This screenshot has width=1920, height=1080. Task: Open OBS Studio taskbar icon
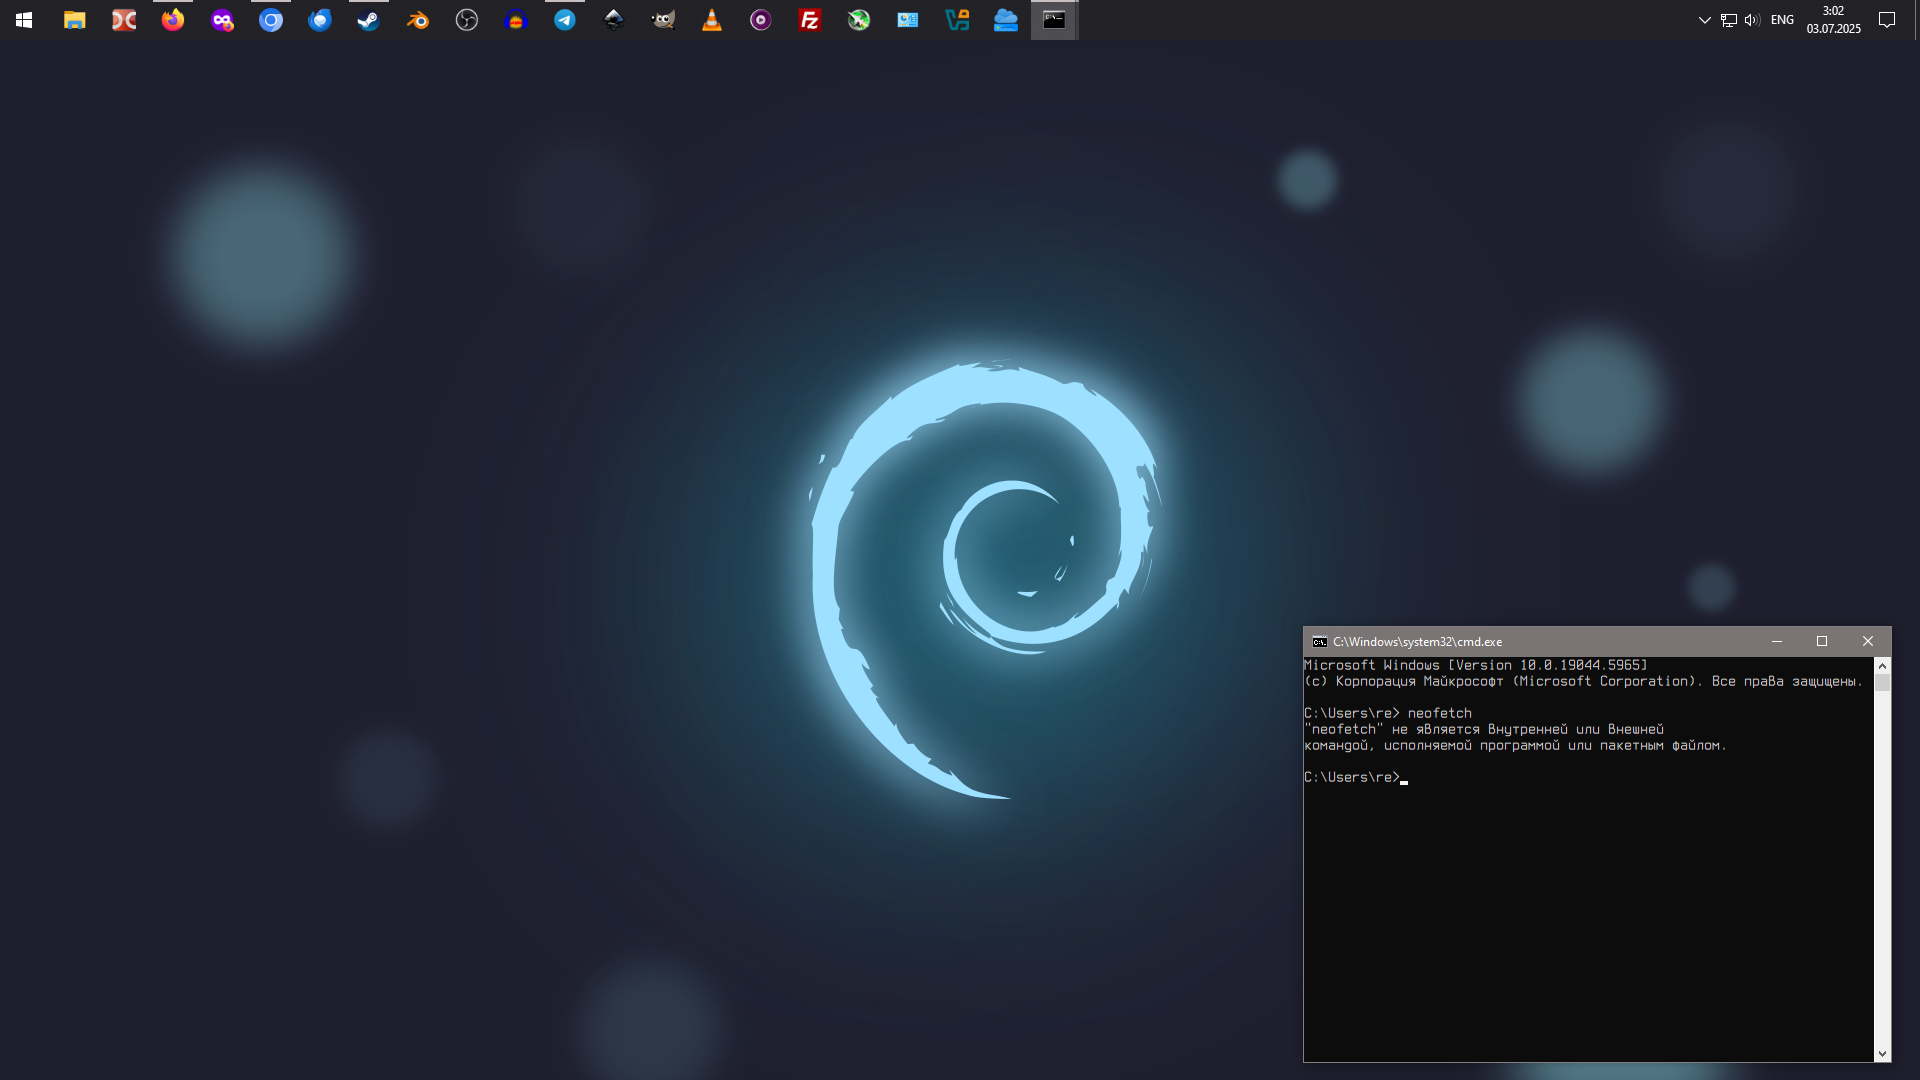tap(467, 20)
